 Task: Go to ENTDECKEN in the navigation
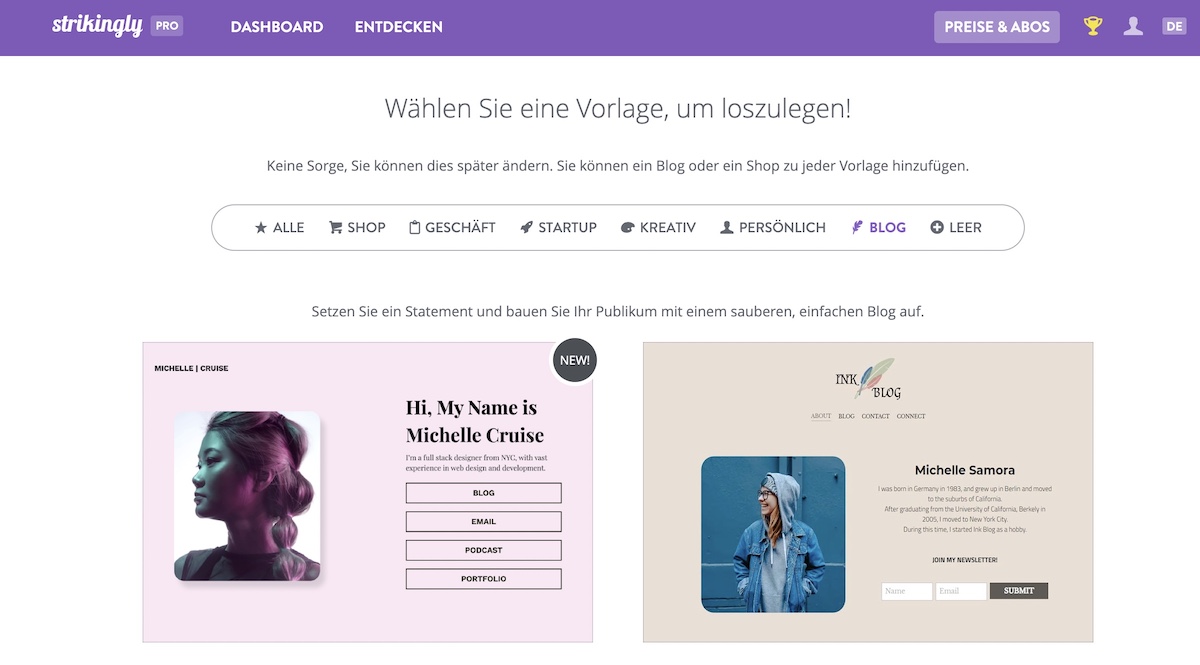pyautogui.click(x=398, y=27)
